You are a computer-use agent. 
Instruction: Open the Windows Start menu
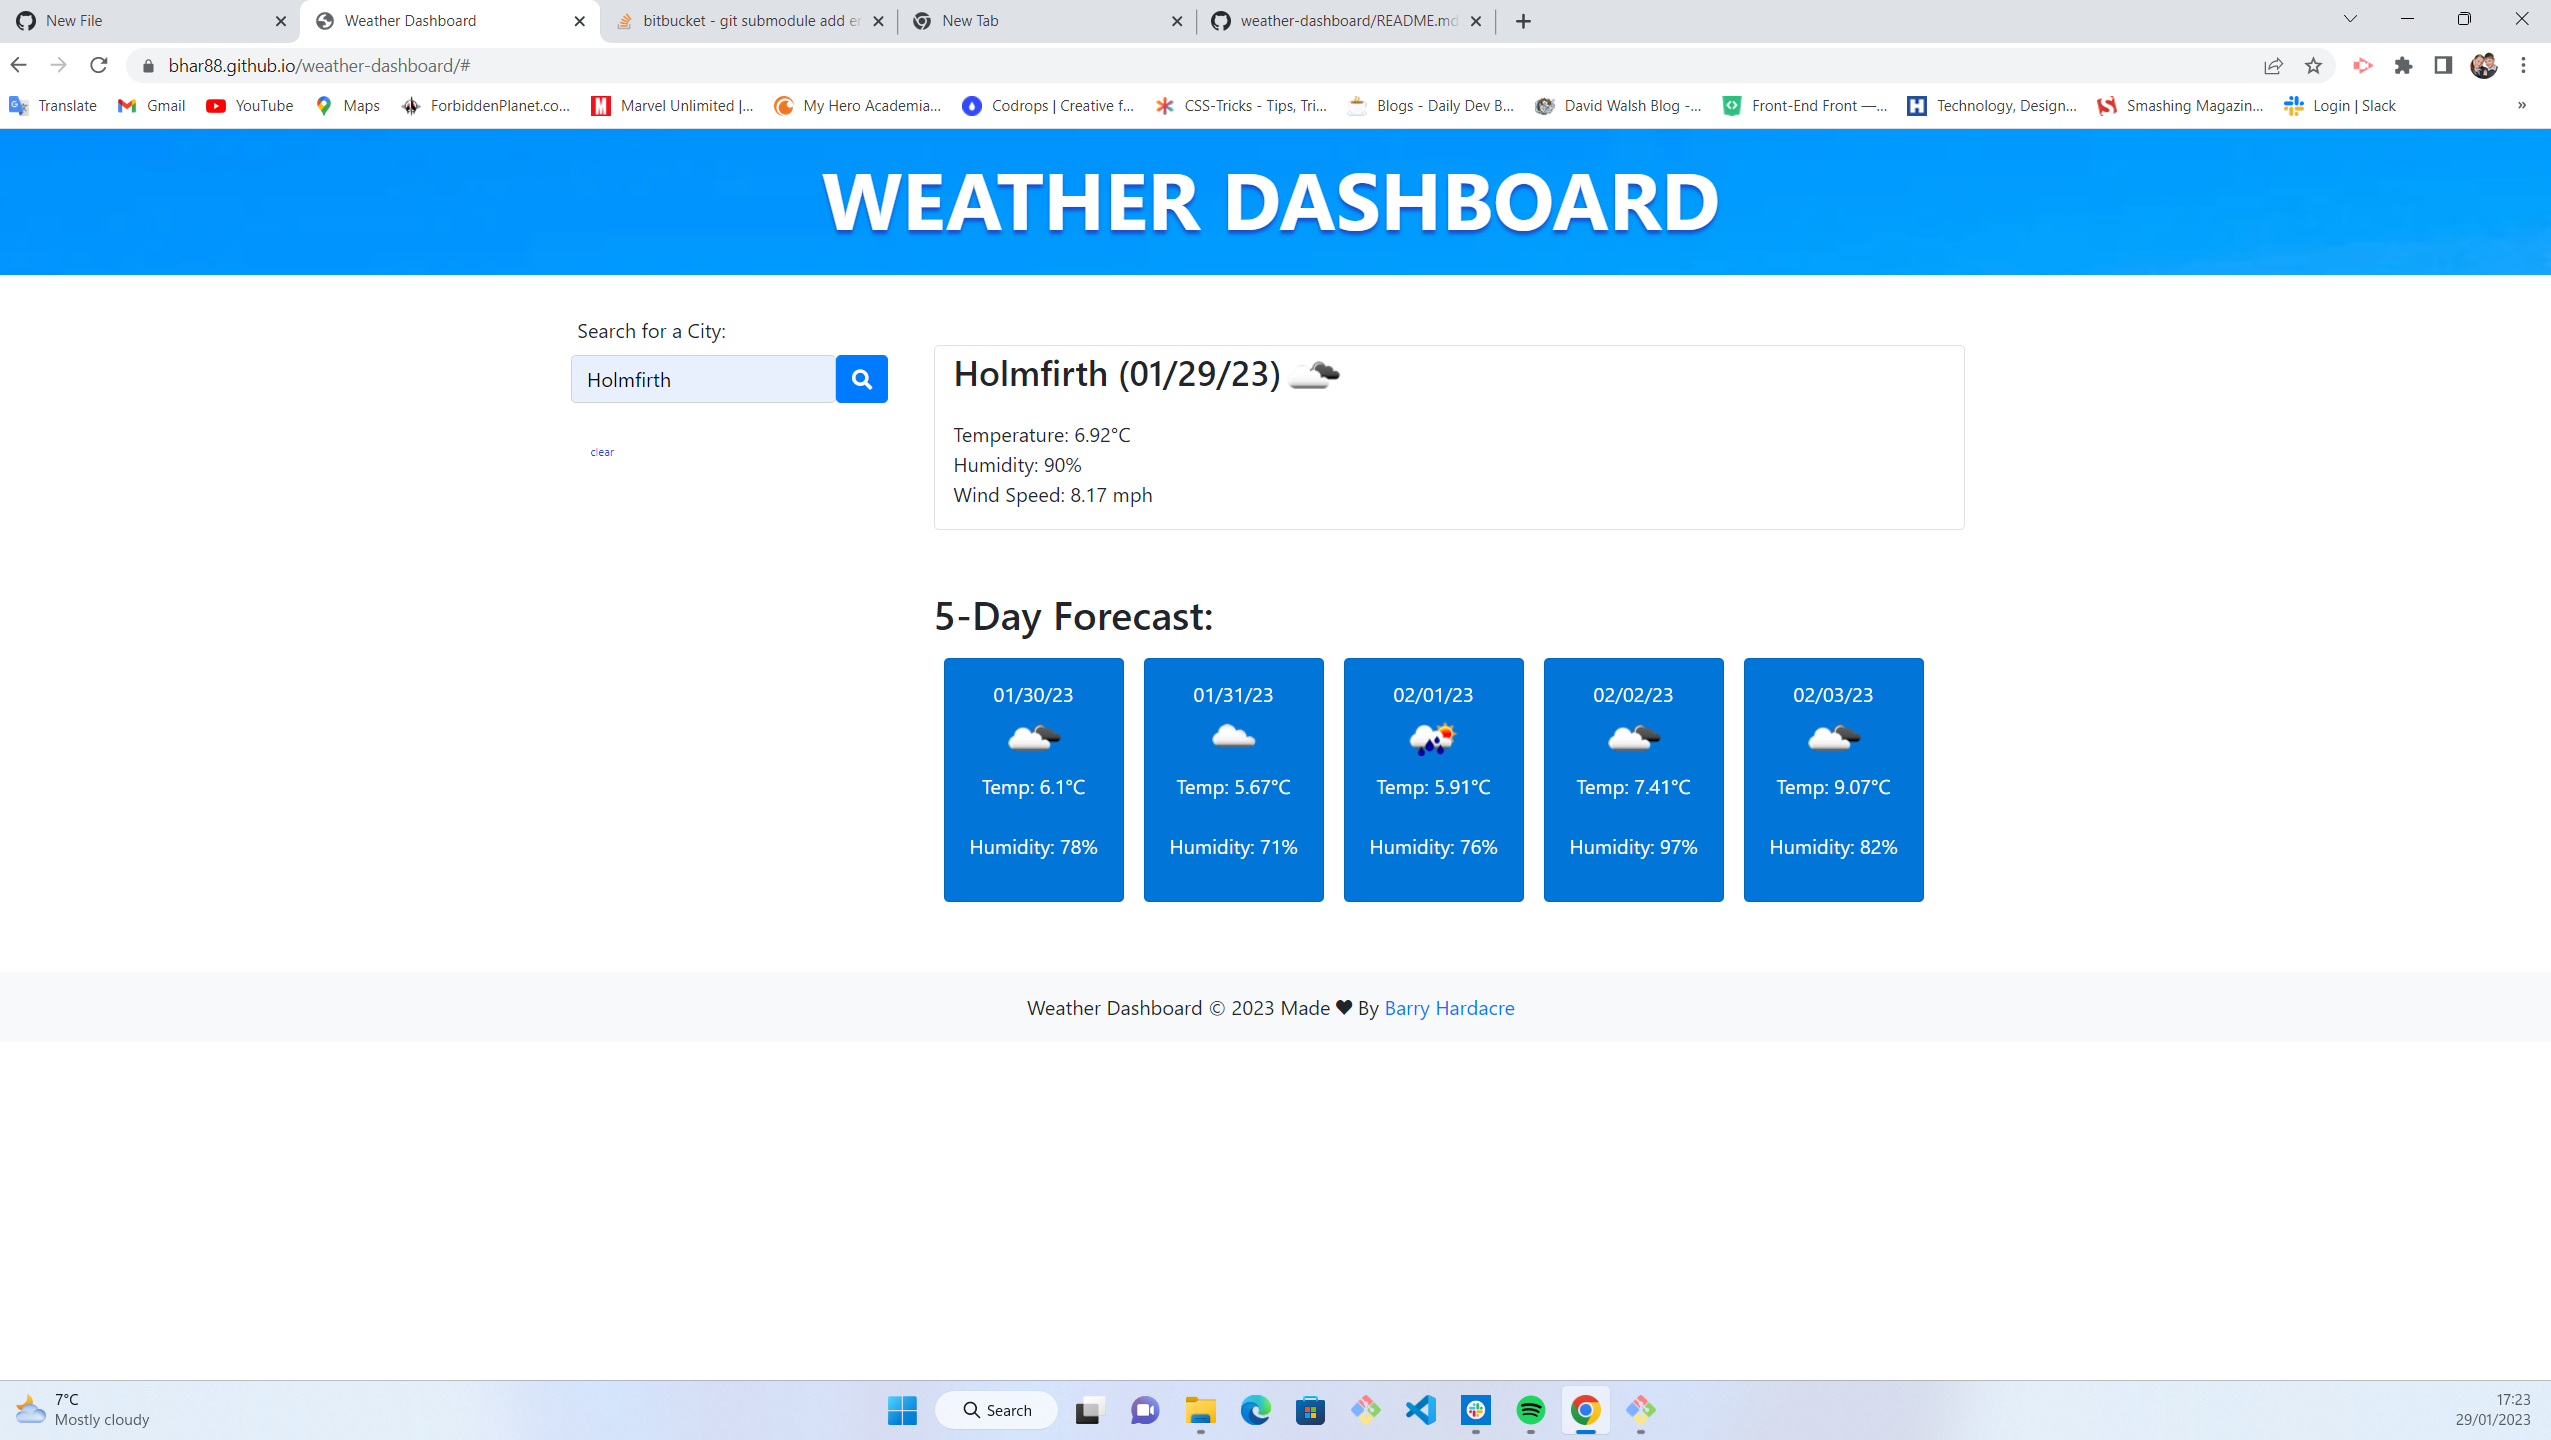tap(902, 1410)
